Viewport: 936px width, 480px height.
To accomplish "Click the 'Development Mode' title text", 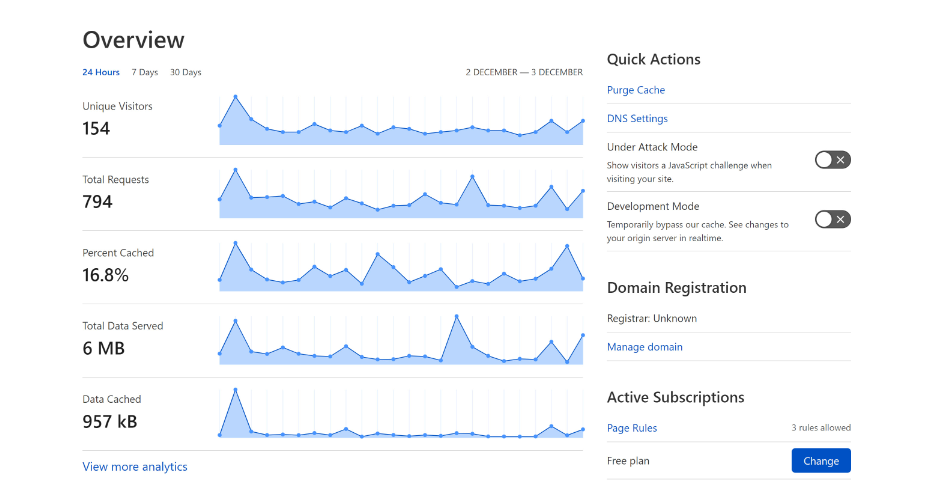I will 653,207.
